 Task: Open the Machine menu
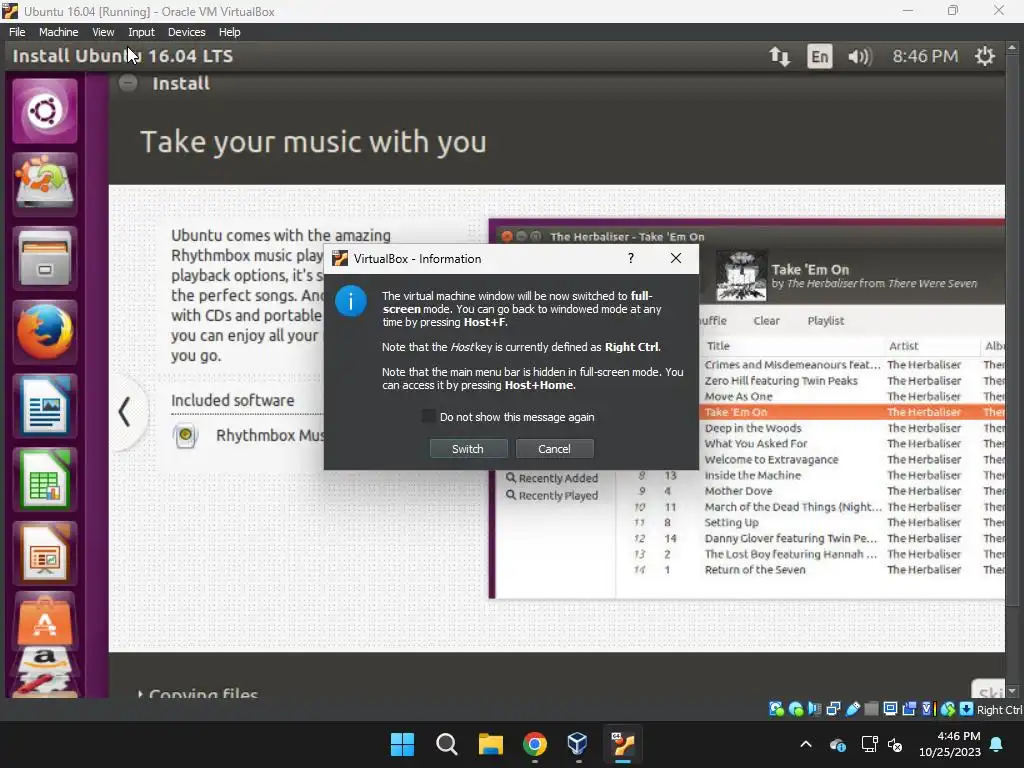58,32
